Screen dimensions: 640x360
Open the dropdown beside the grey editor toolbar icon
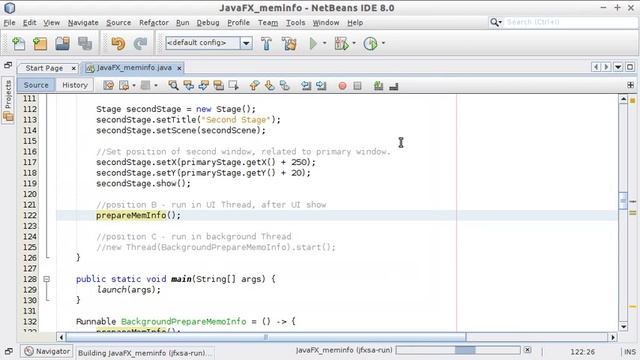click(156, 86)
